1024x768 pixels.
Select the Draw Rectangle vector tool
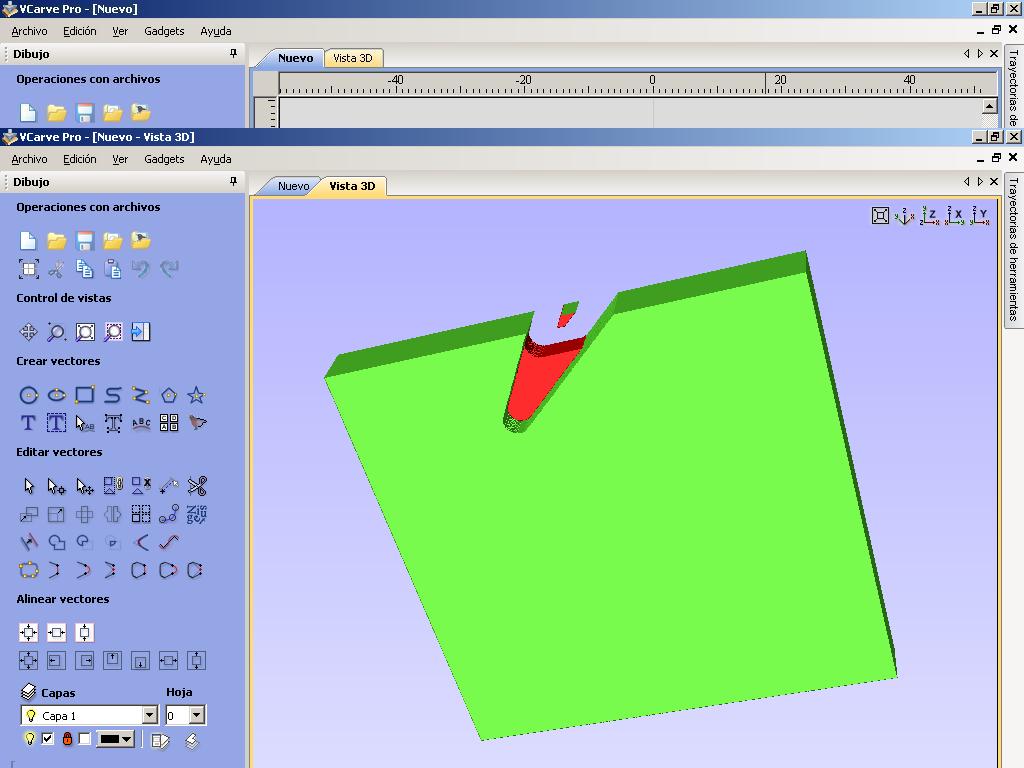click(x=85, y=395)
